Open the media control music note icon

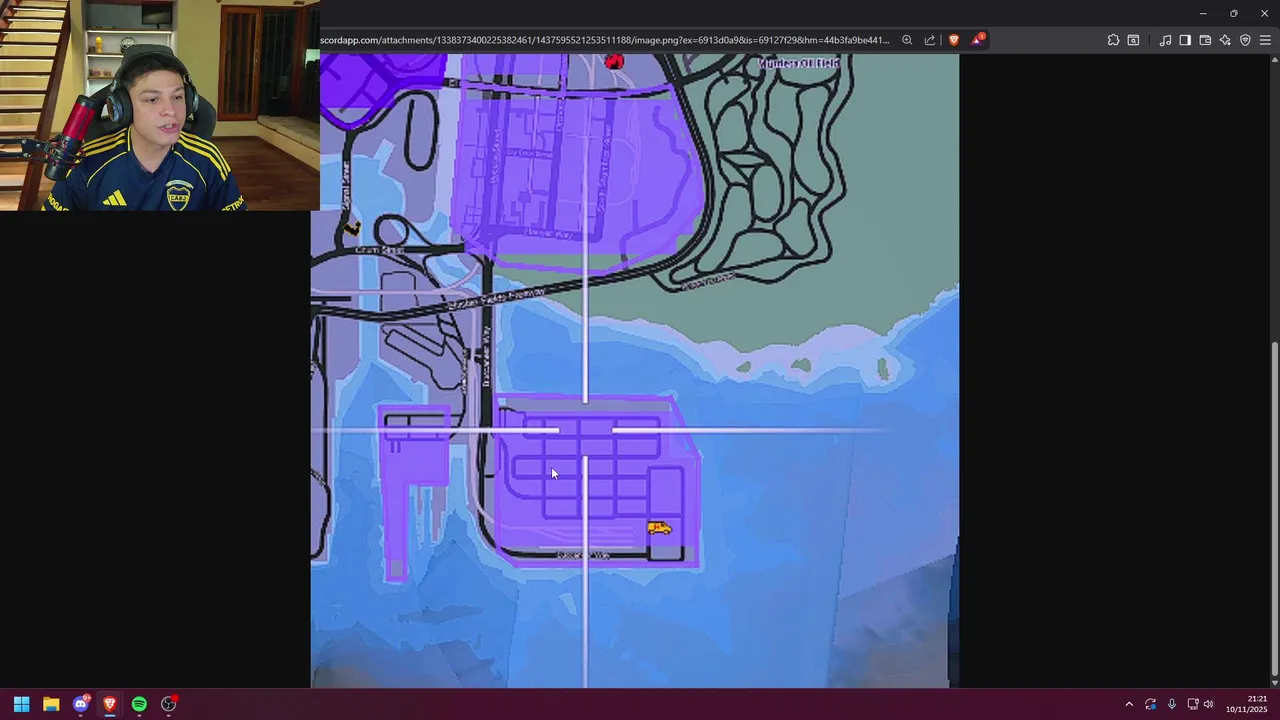pos(1165,40)
